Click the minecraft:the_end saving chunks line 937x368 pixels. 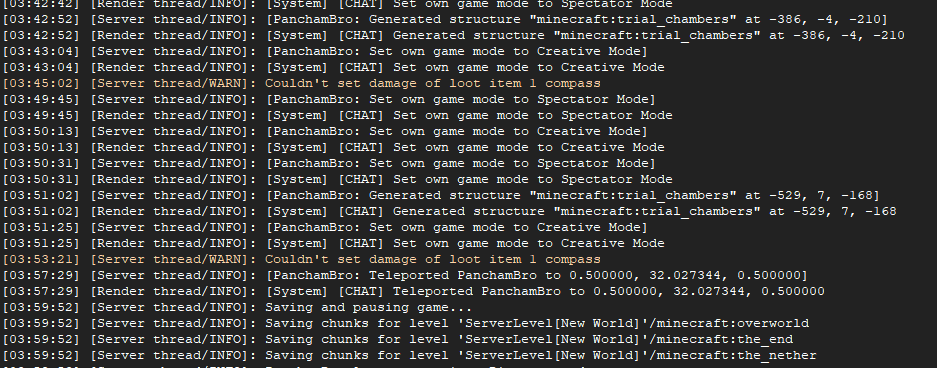click(x=398, y=339)
